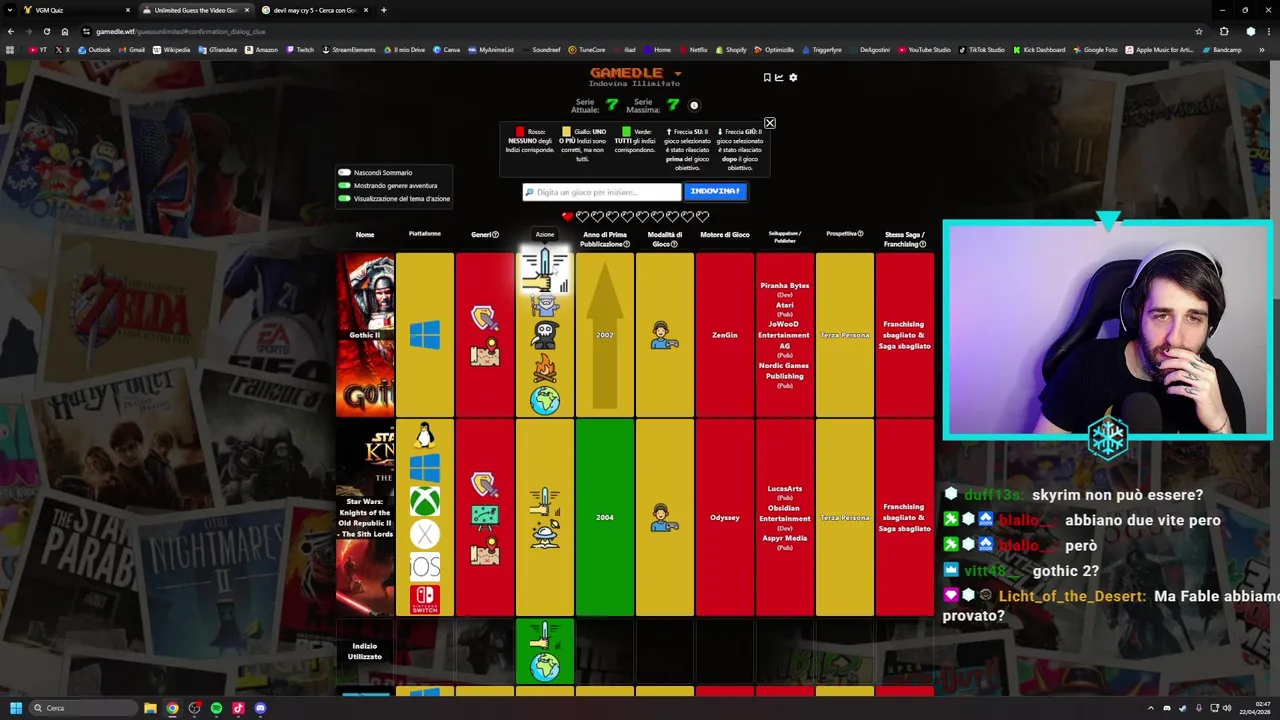The width and height of the screenshot is (1280, 720).
Task: Click the ZenGin engine cell
Action: [x=724, y=335]
